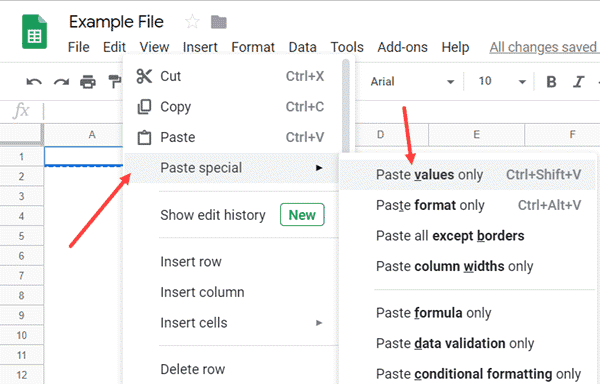Undo the last action
This screenshot has height=384, width=600.
(x=34, y=81)
